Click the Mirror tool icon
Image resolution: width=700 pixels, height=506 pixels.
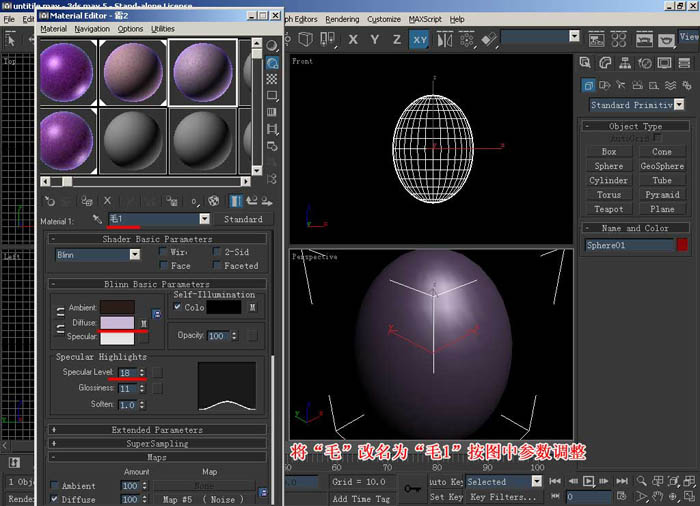click(x=444, y=40)
